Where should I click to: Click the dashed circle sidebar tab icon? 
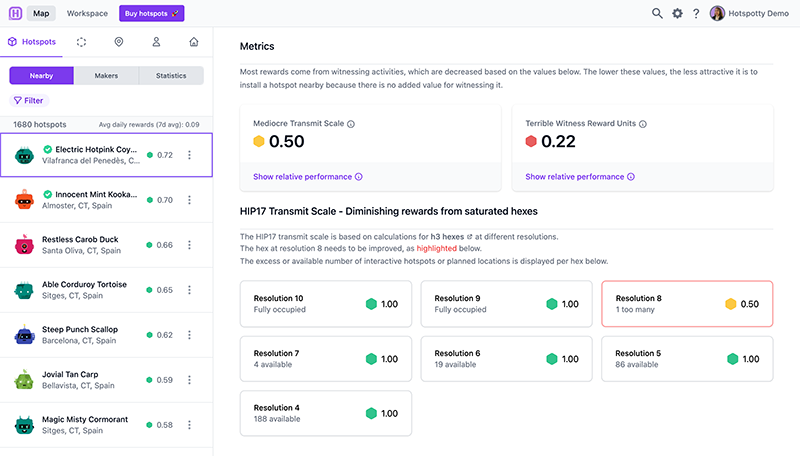point(82,42)
